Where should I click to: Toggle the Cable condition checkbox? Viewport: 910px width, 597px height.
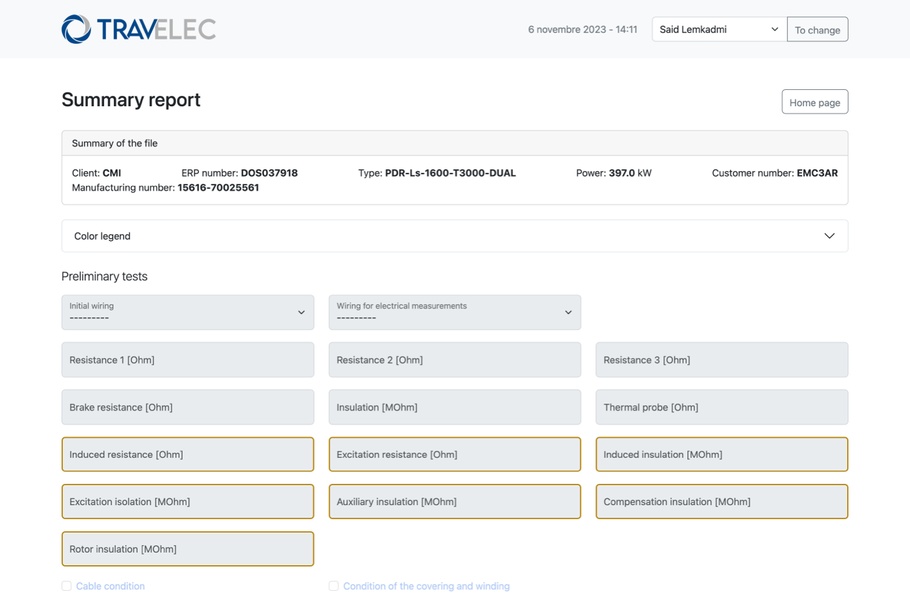67,586
